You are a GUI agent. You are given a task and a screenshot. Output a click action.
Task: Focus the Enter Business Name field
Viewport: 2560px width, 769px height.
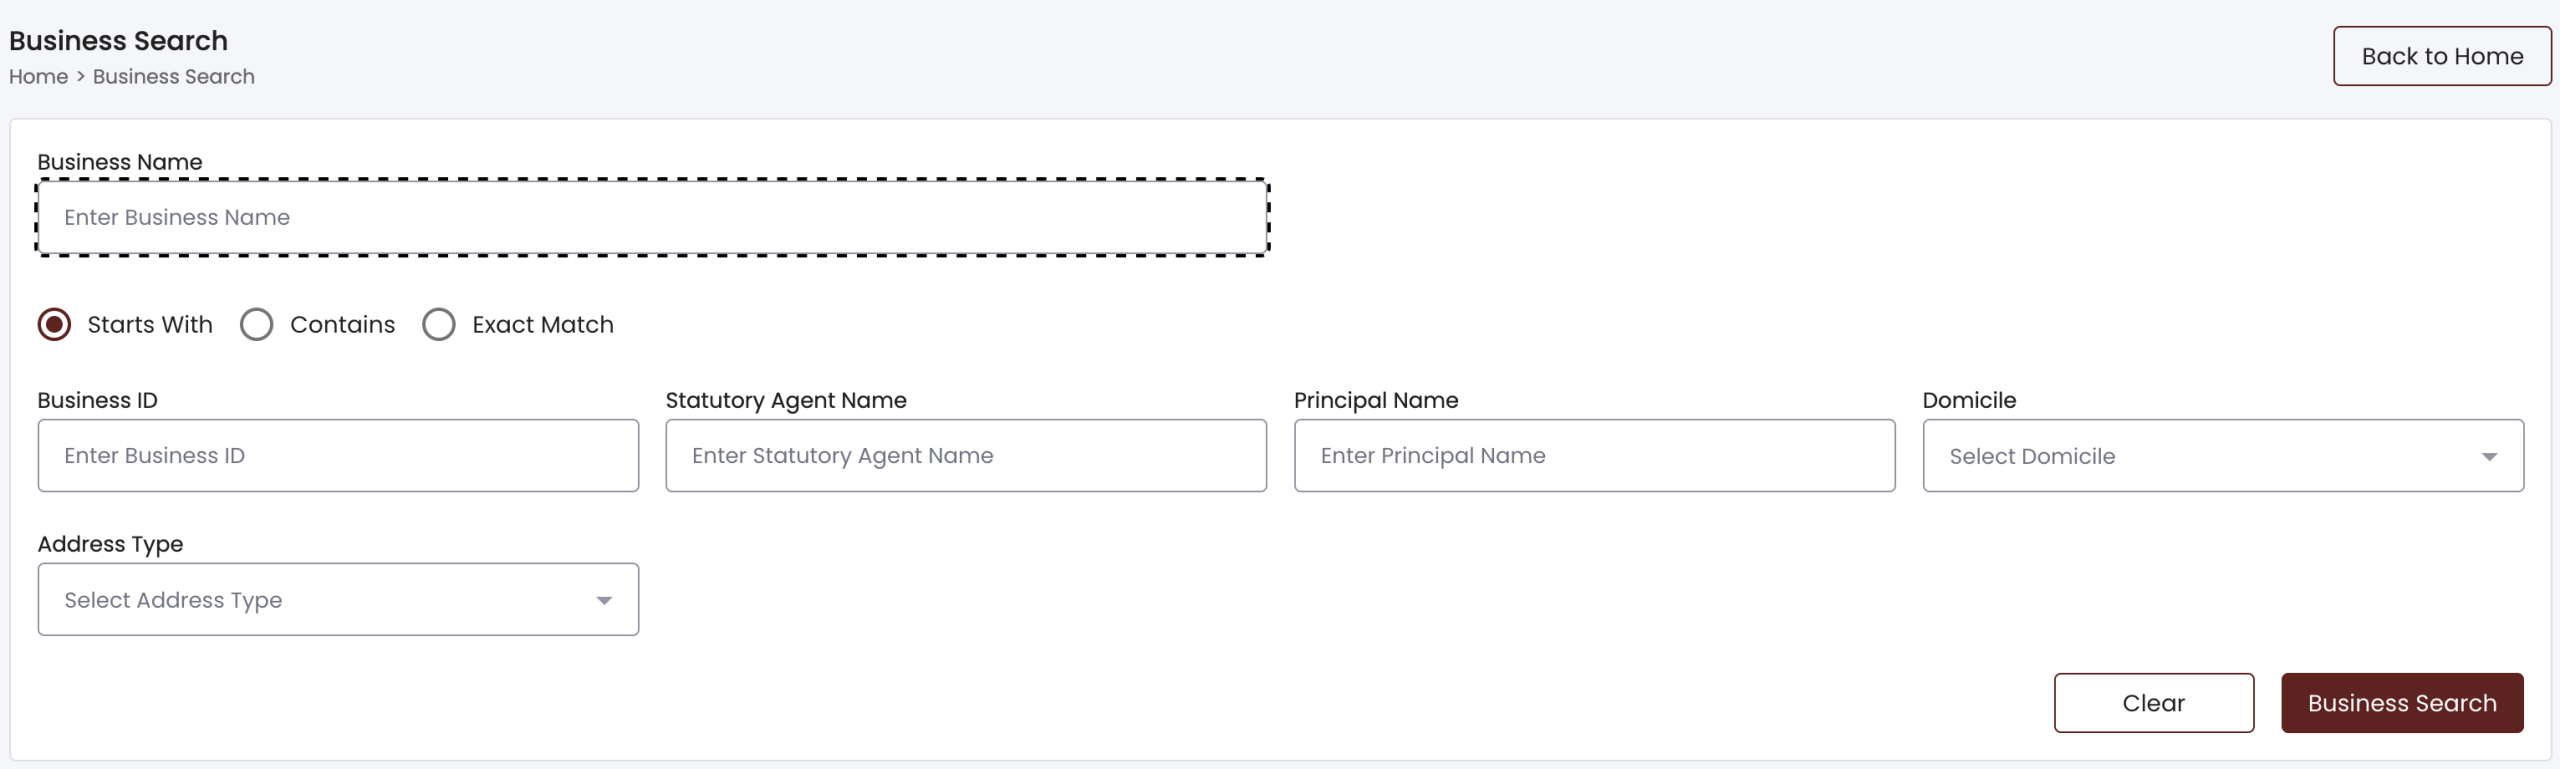pyautogui.click(x=652, y=218)
